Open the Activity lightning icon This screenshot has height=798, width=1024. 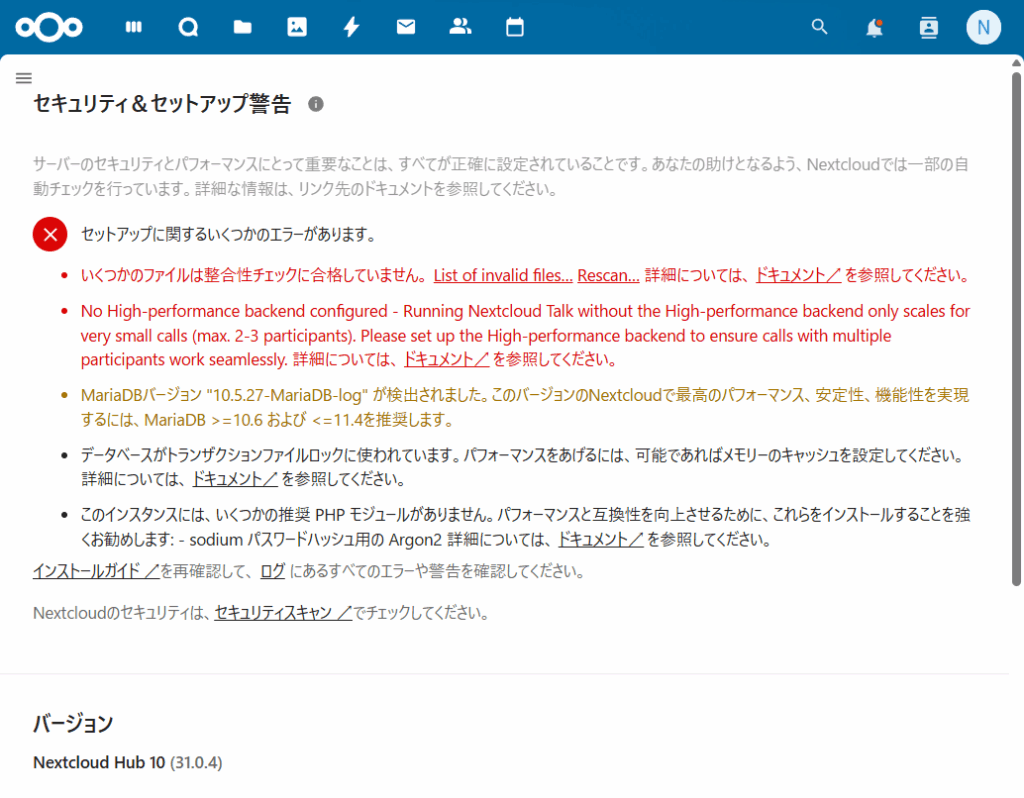pyautogui.click(x=351, y=27)
